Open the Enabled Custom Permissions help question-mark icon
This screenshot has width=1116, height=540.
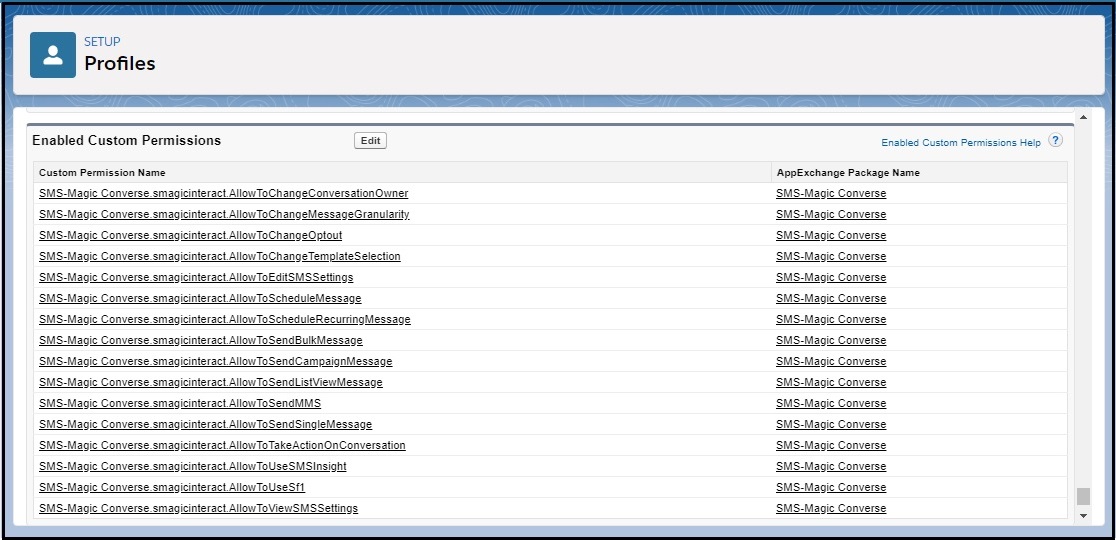click(1056, 140)
